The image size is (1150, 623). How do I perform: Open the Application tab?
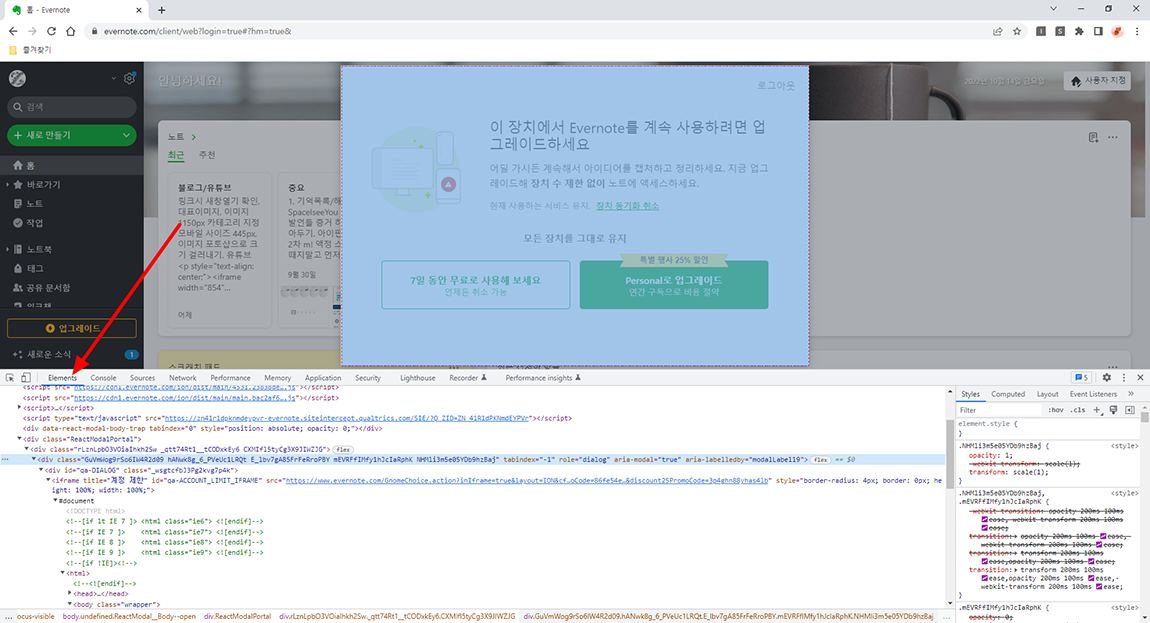[323, 378]
